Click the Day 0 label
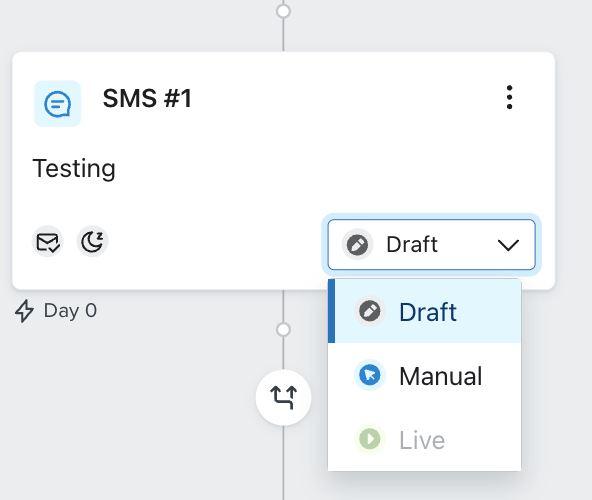The image size is (592, 500). (70, 311)
